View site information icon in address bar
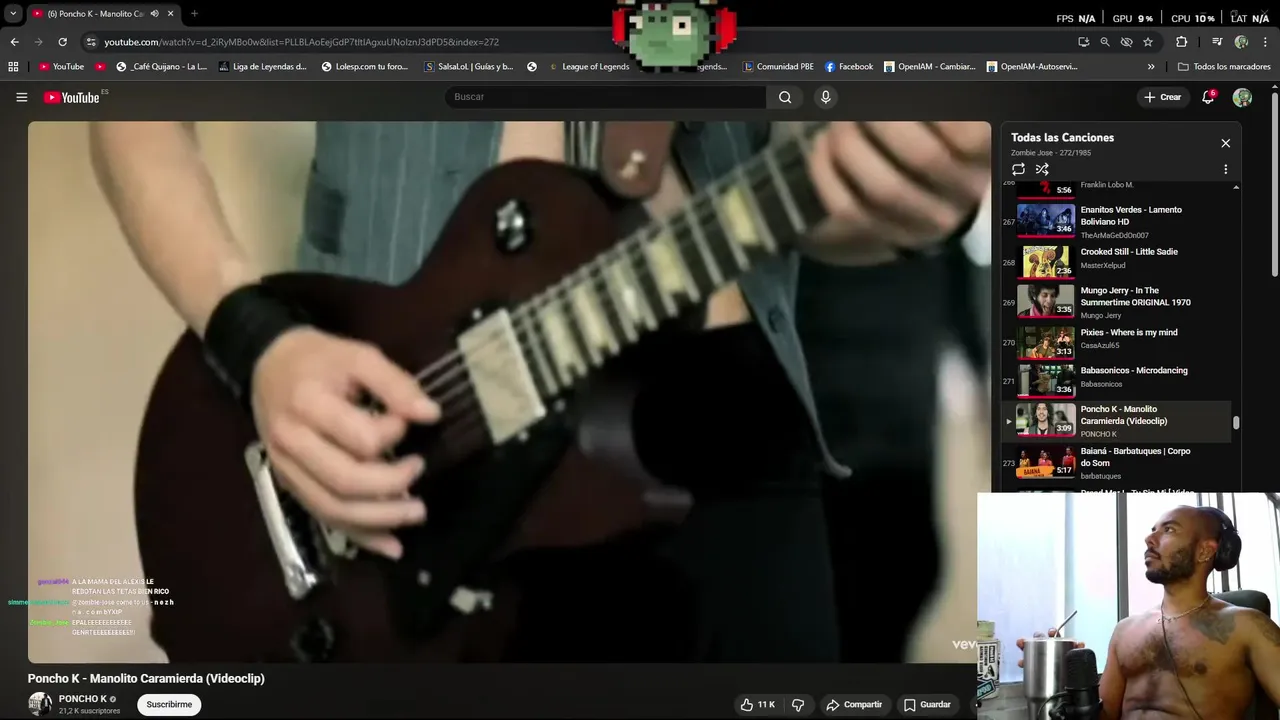This screenshot has height=720, width=1280. pos(91,42)
